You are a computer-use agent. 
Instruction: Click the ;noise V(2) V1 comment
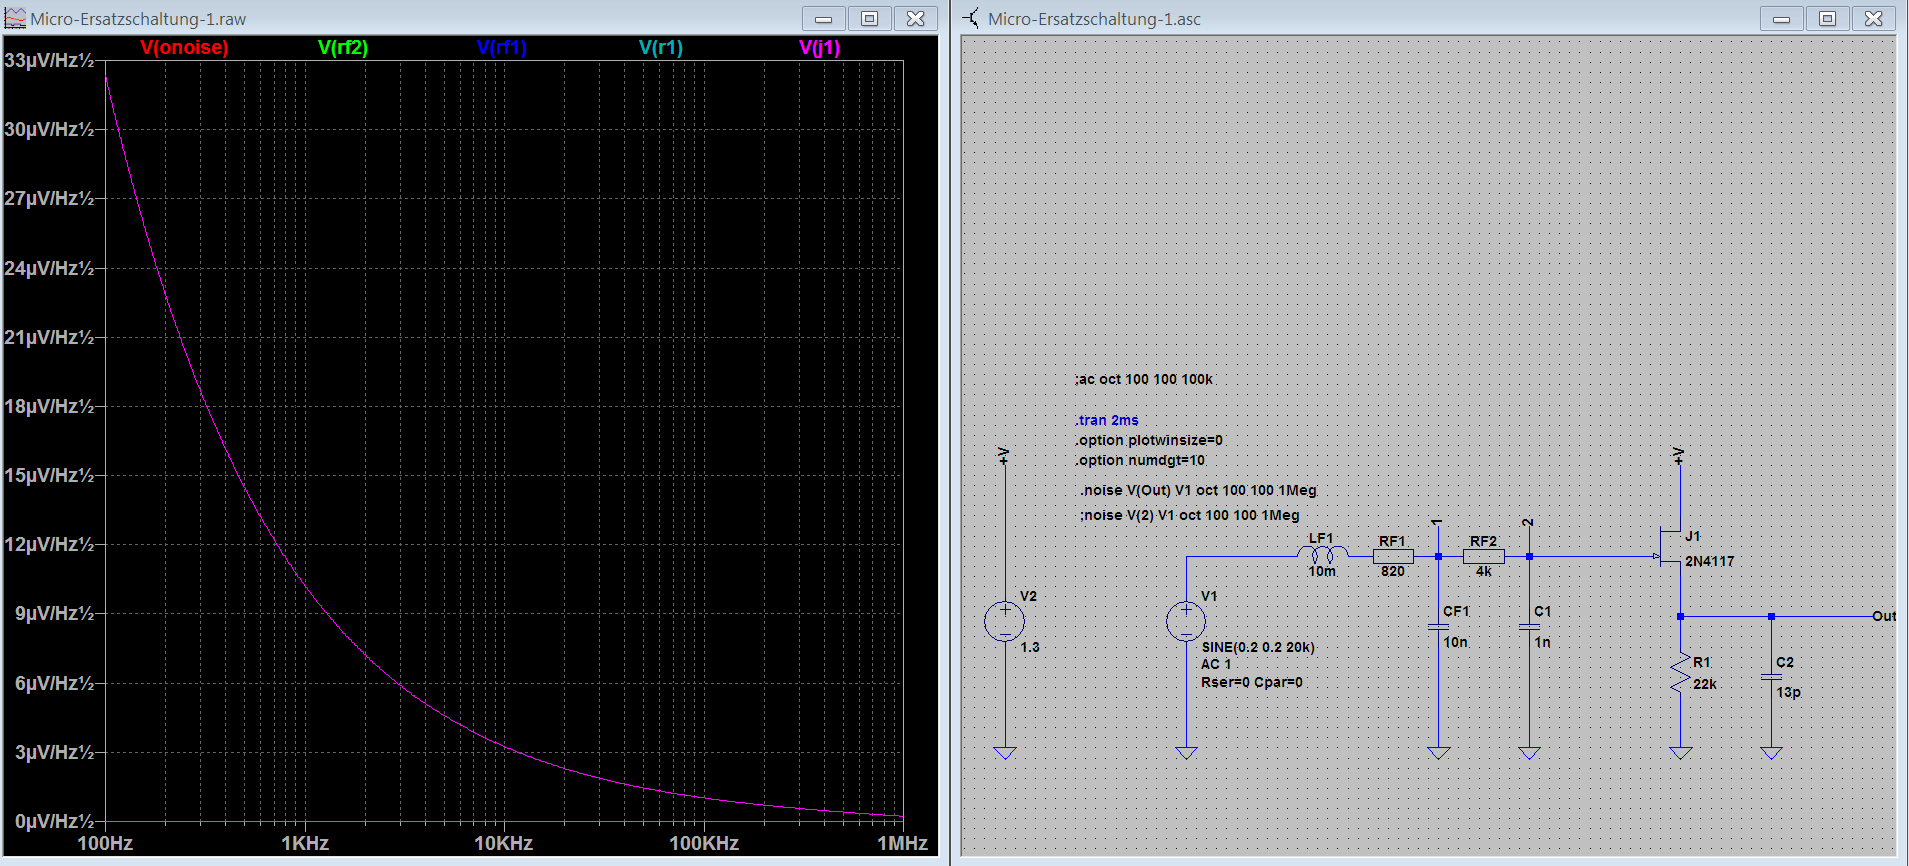click(x=1190, y=515)
